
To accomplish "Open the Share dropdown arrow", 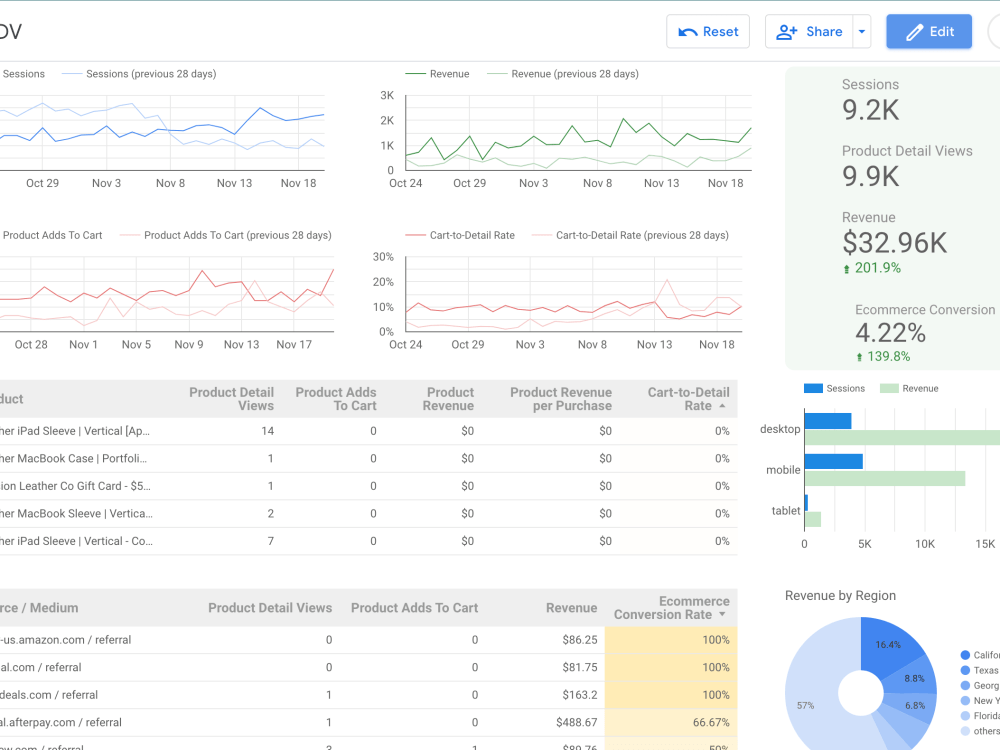I will [x=862, y=32].
